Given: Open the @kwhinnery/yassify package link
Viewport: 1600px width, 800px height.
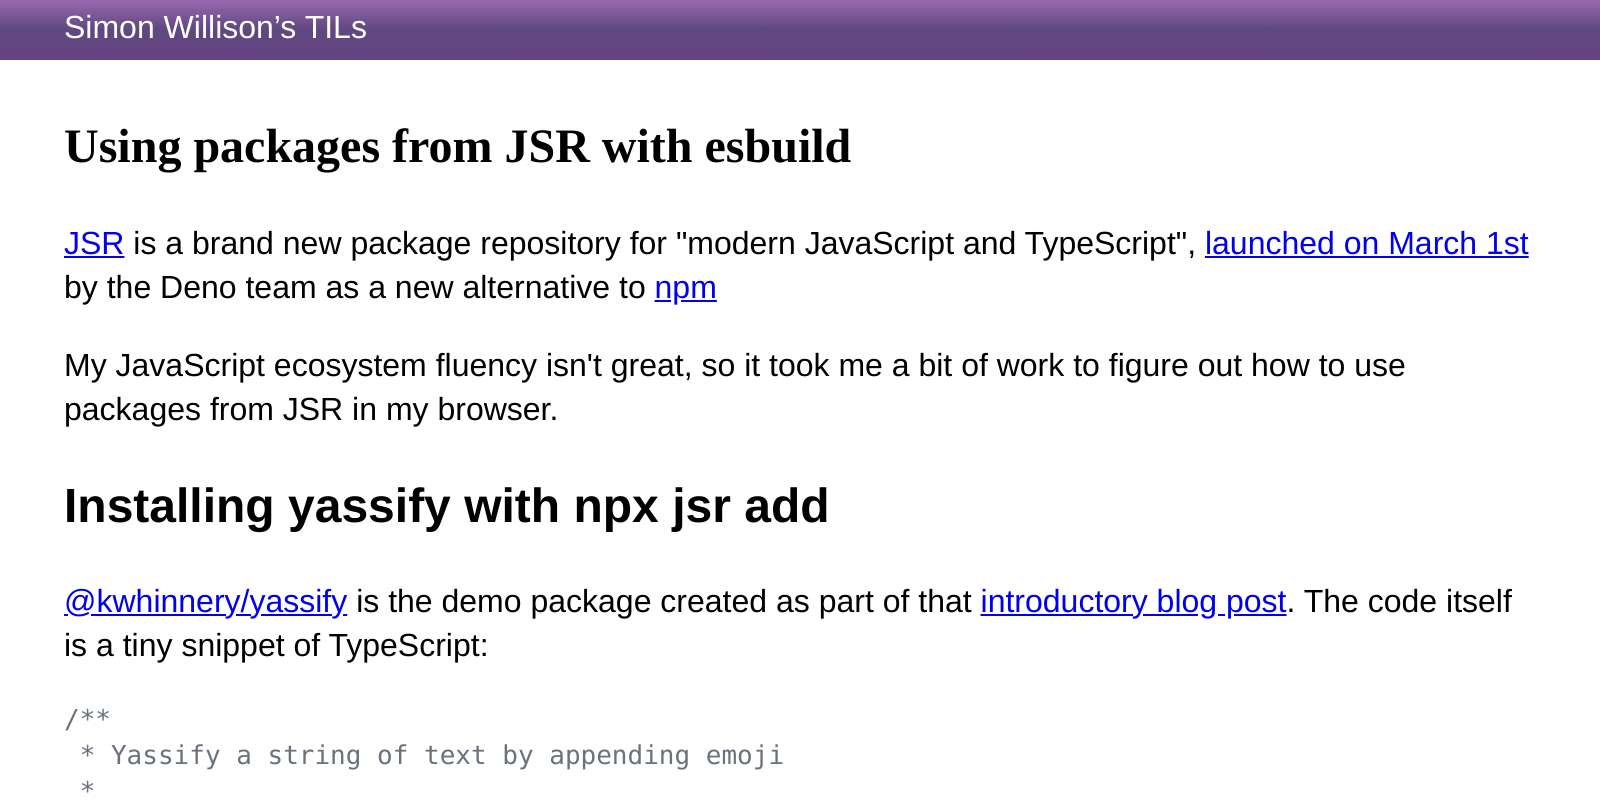Looking at the screenshot, I should [204, 602].
